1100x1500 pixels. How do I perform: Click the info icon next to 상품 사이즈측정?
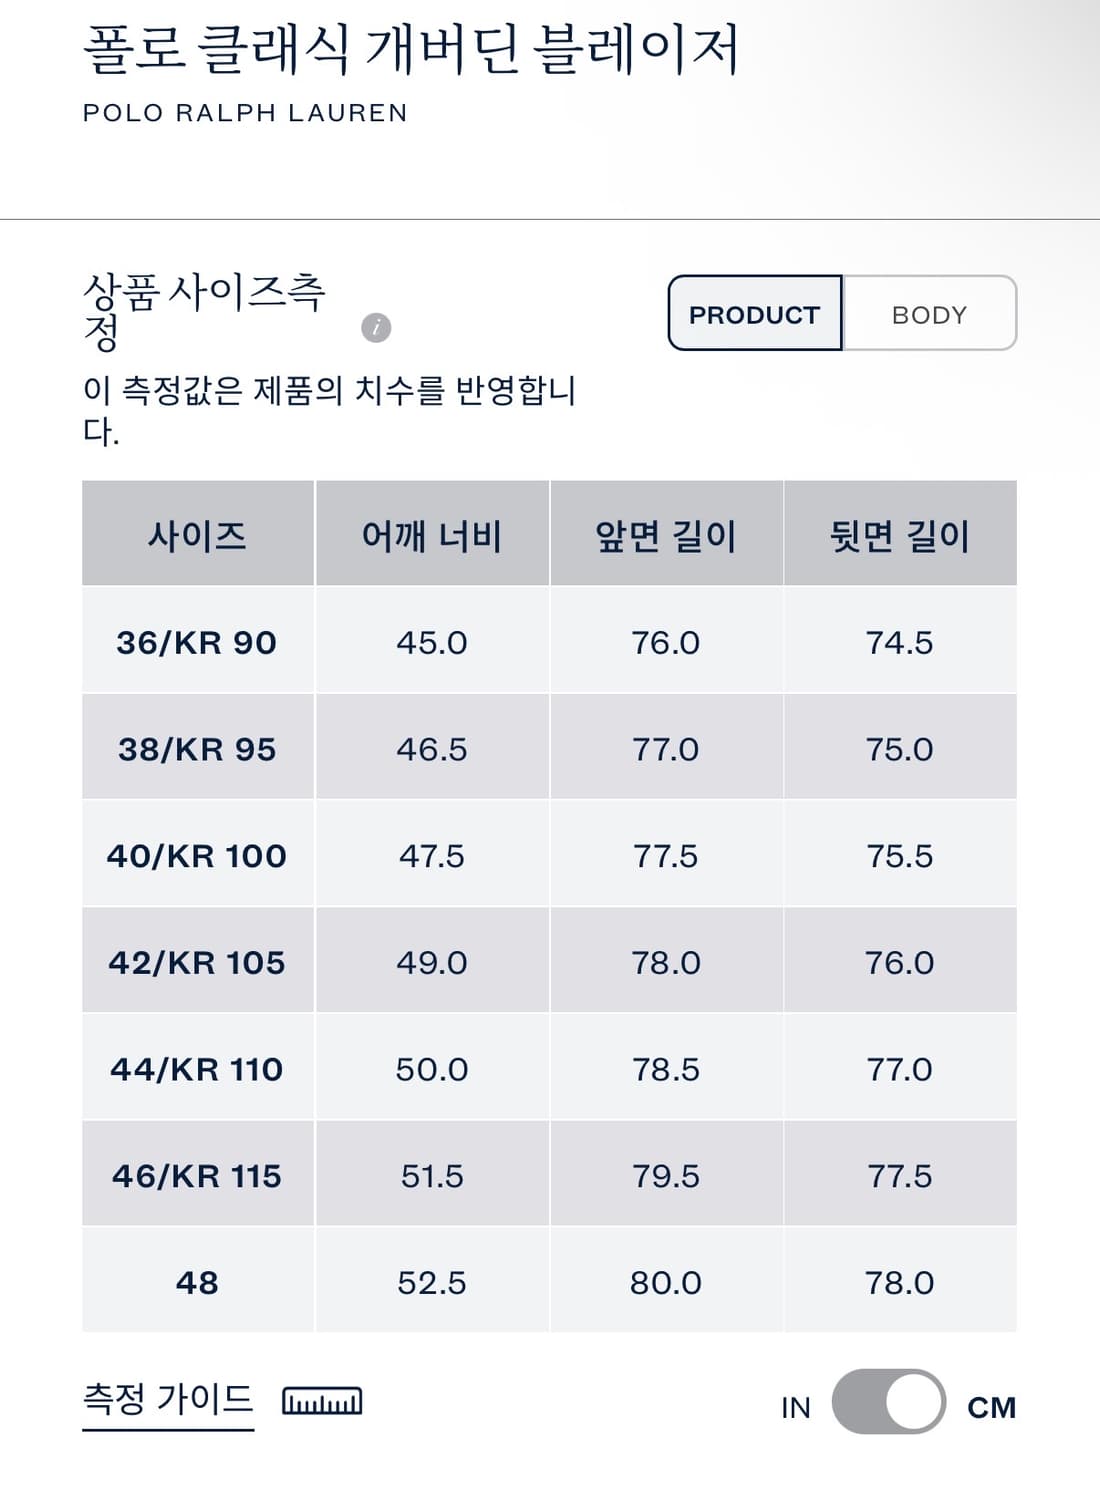point(375,325)
